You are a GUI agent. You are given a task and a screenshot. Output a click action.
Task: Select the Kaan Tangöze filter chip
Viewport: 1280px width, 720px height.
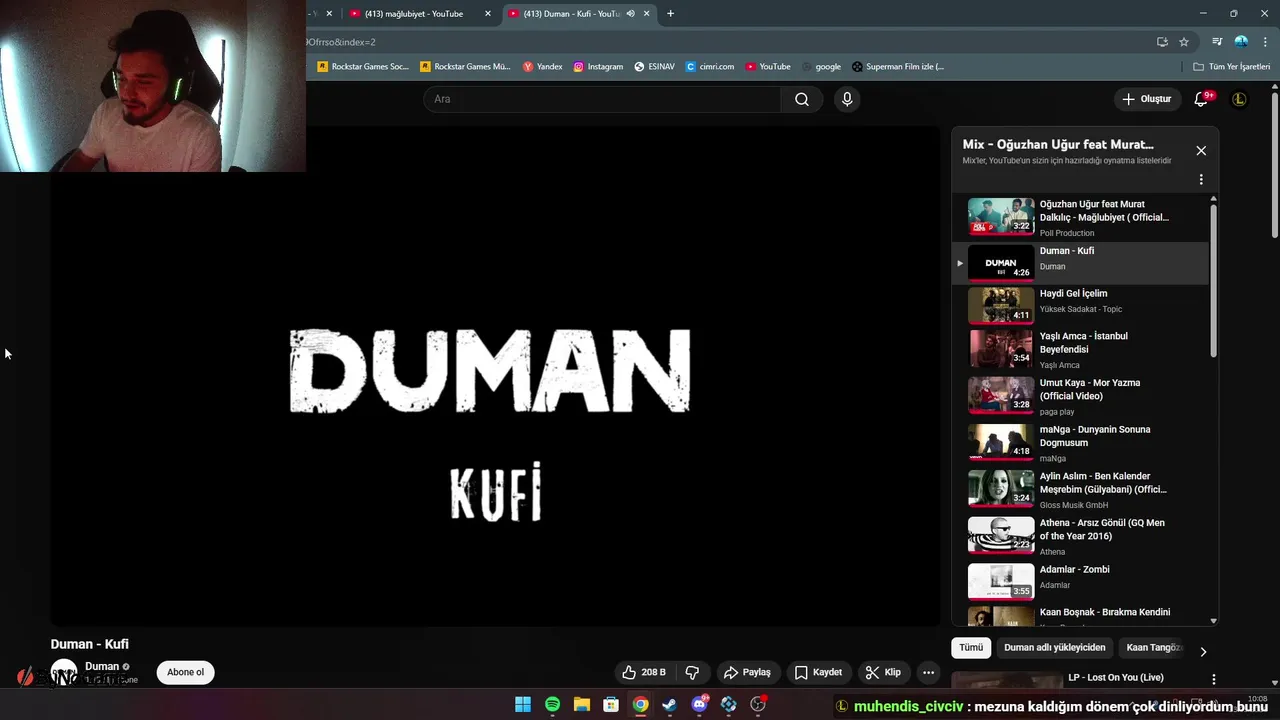click(1151, 647)
